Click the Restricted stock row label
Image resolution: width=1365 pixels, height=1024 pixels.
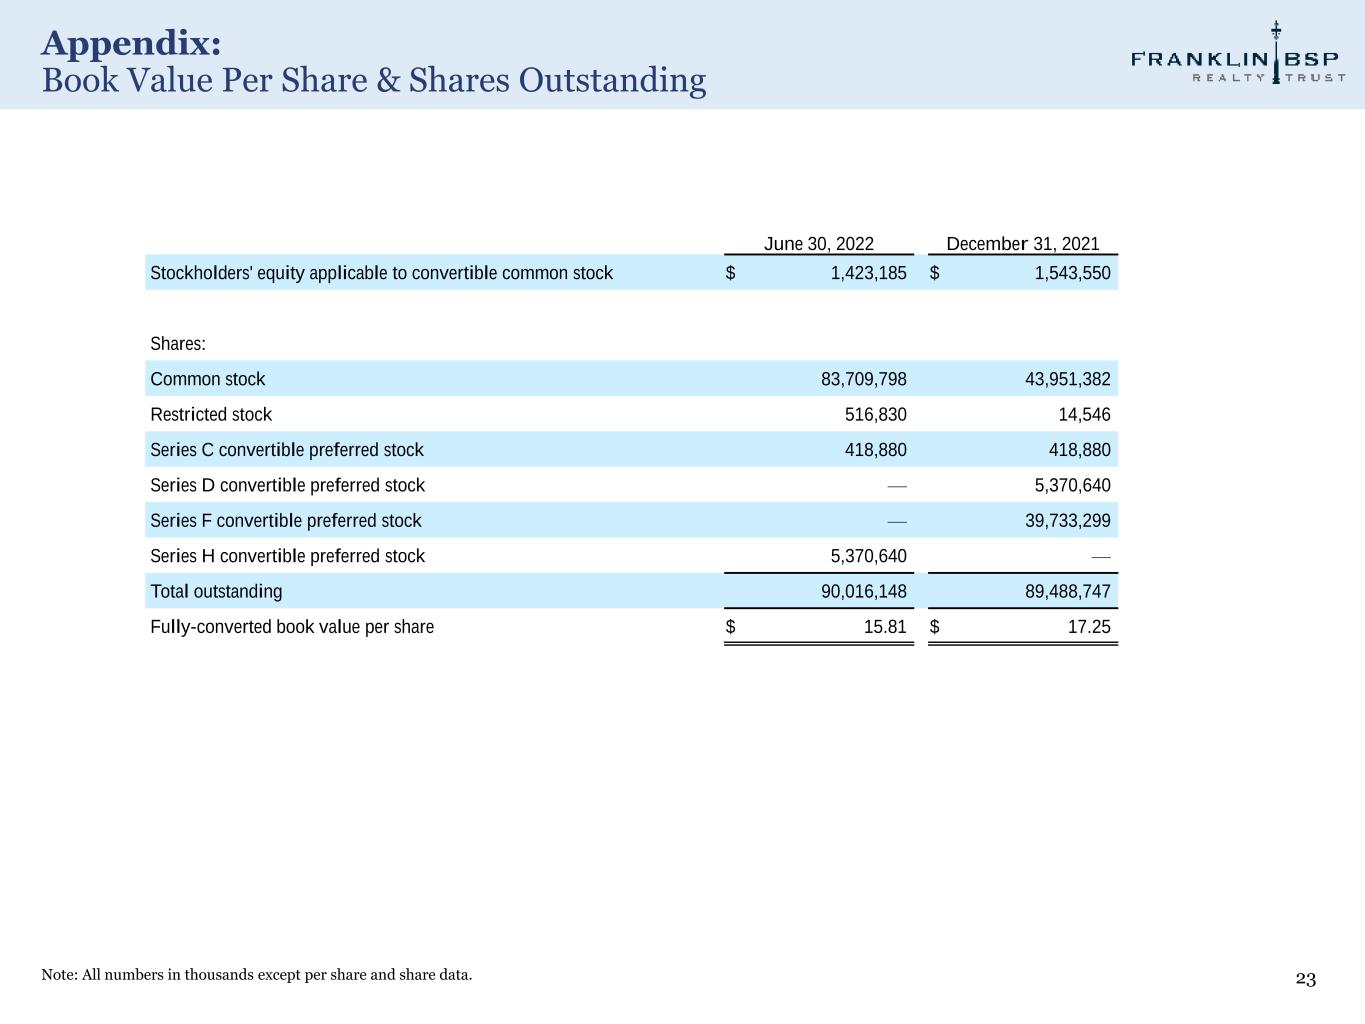211,414
